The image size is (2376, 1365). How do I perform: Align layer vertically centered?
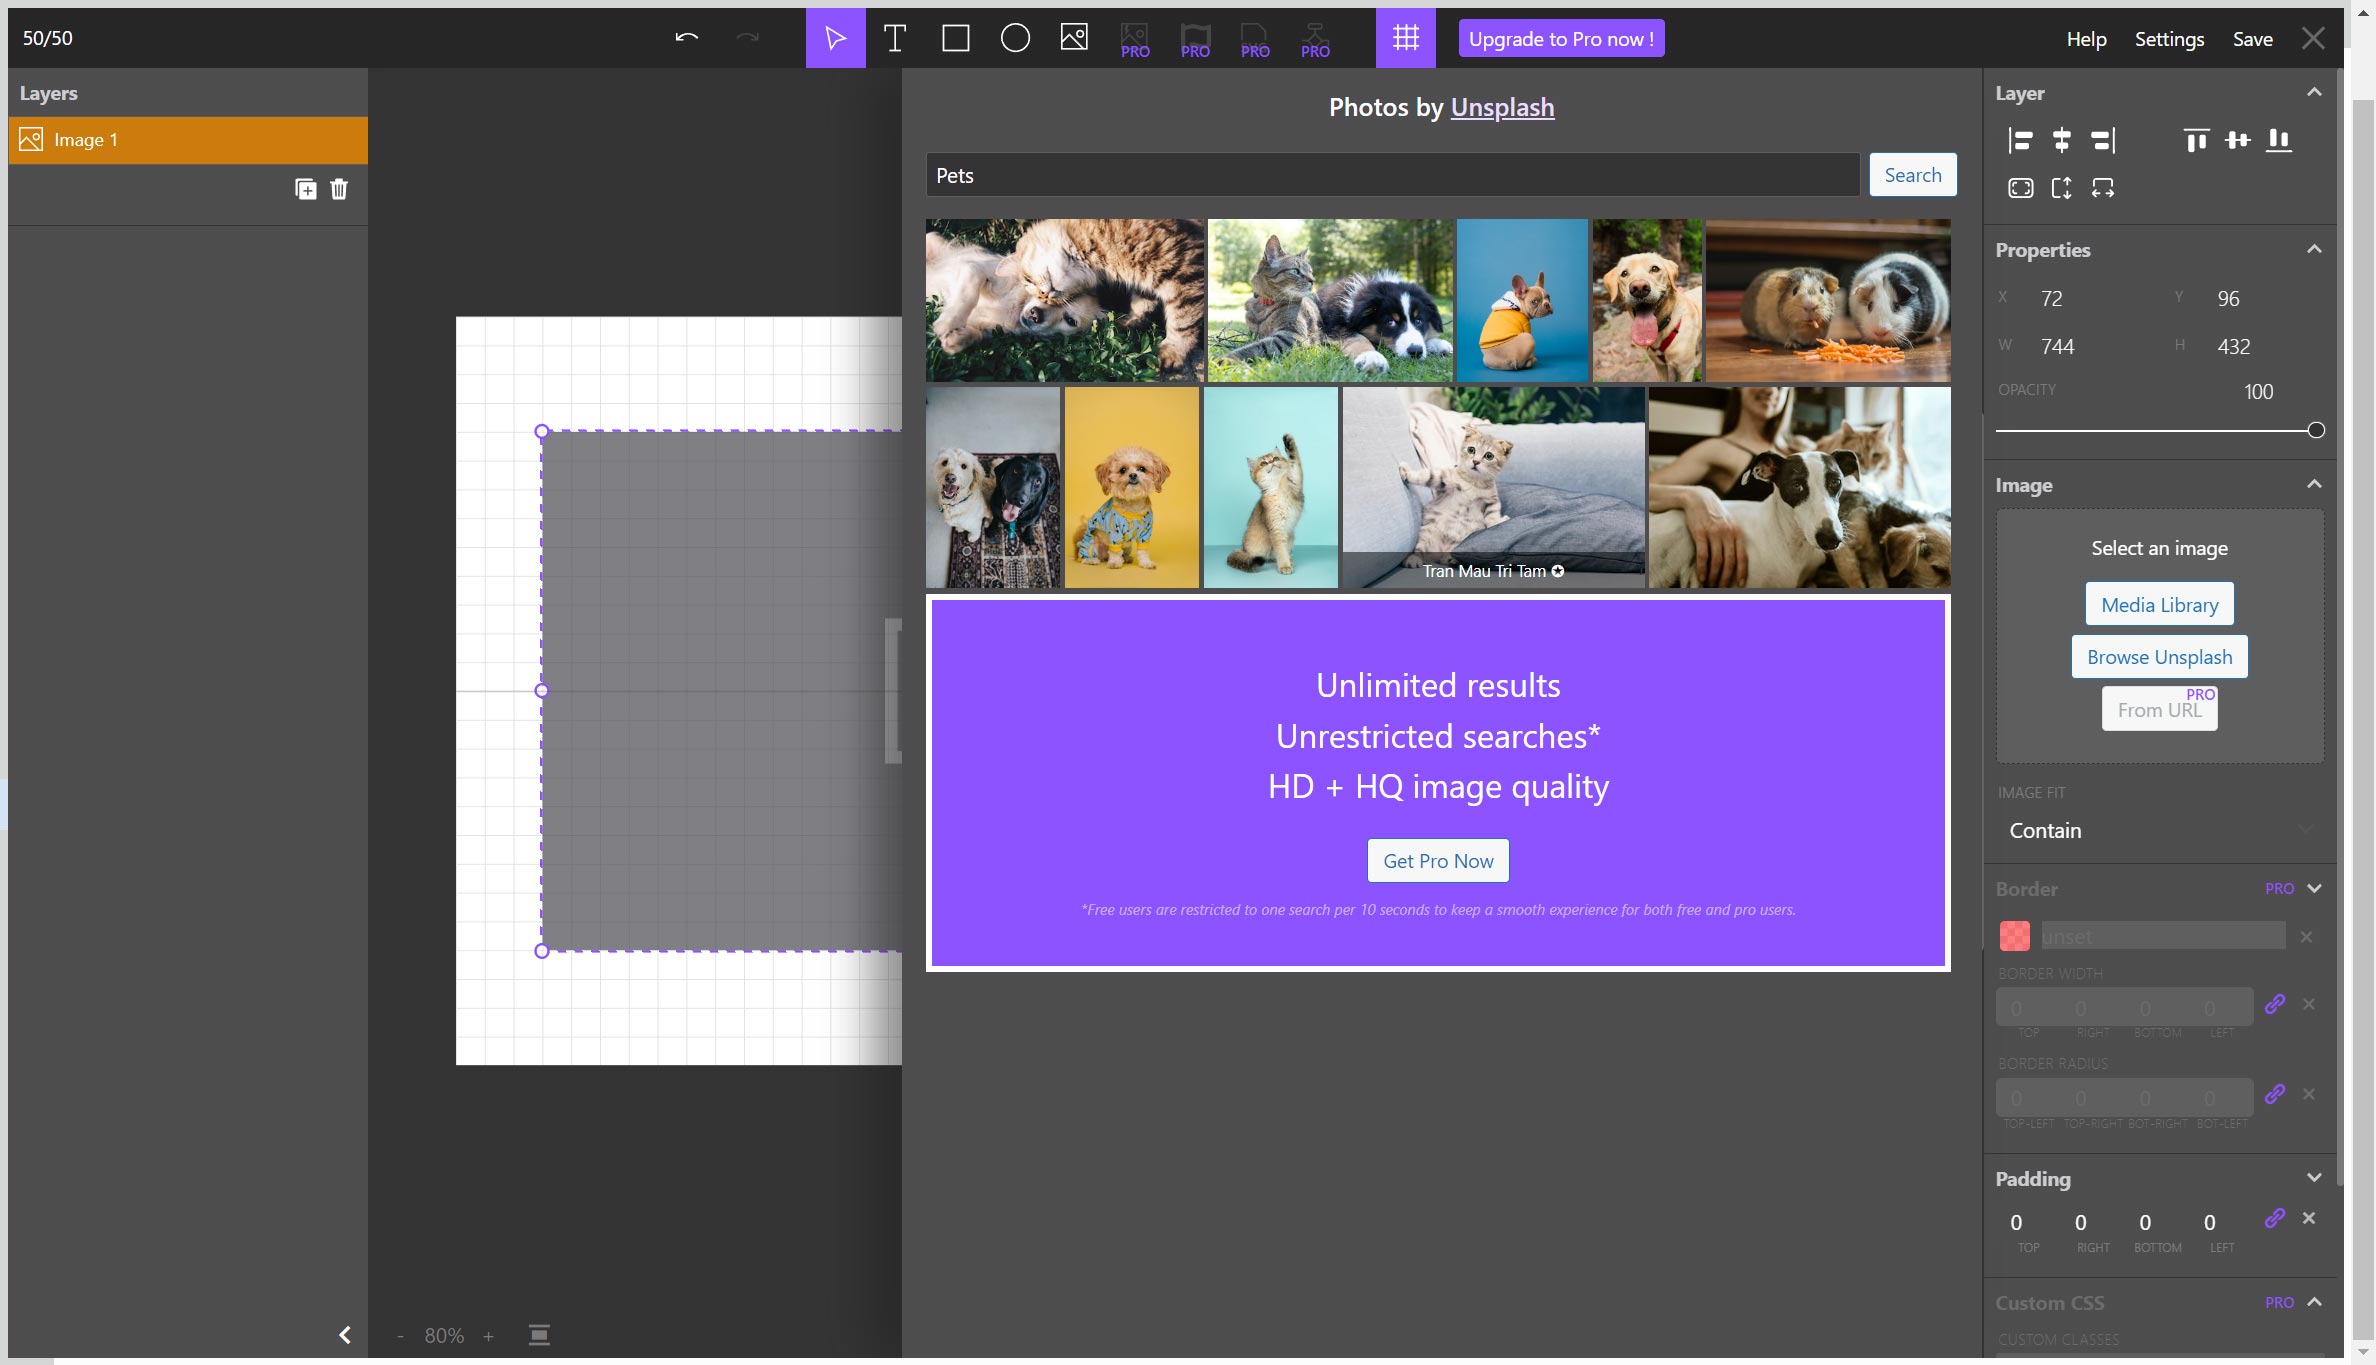[x=2238, y=140]
